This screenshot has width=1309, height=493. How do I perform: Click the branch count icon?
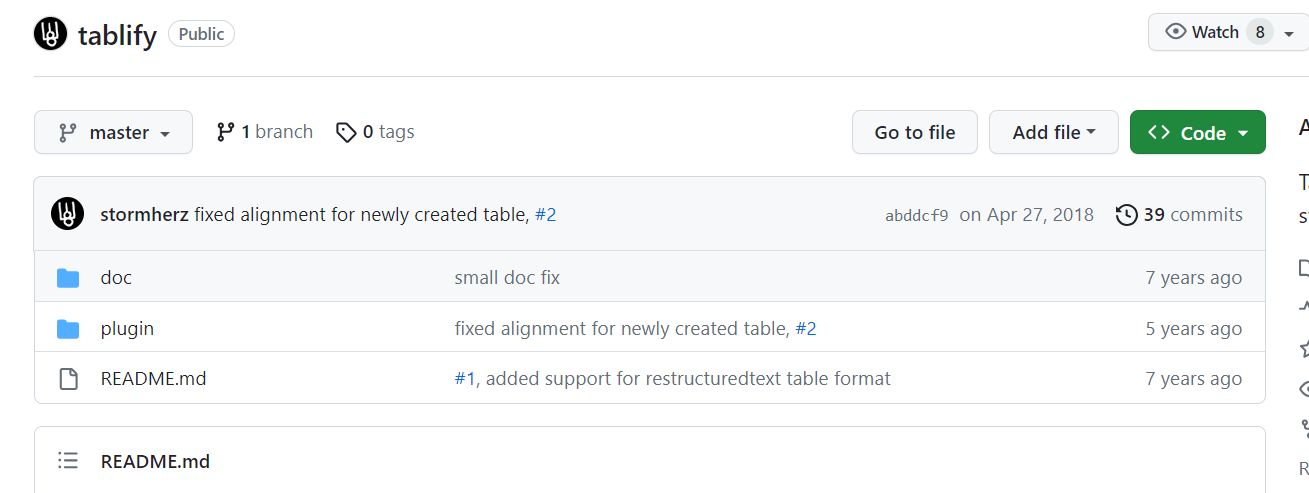coord(226,133)
